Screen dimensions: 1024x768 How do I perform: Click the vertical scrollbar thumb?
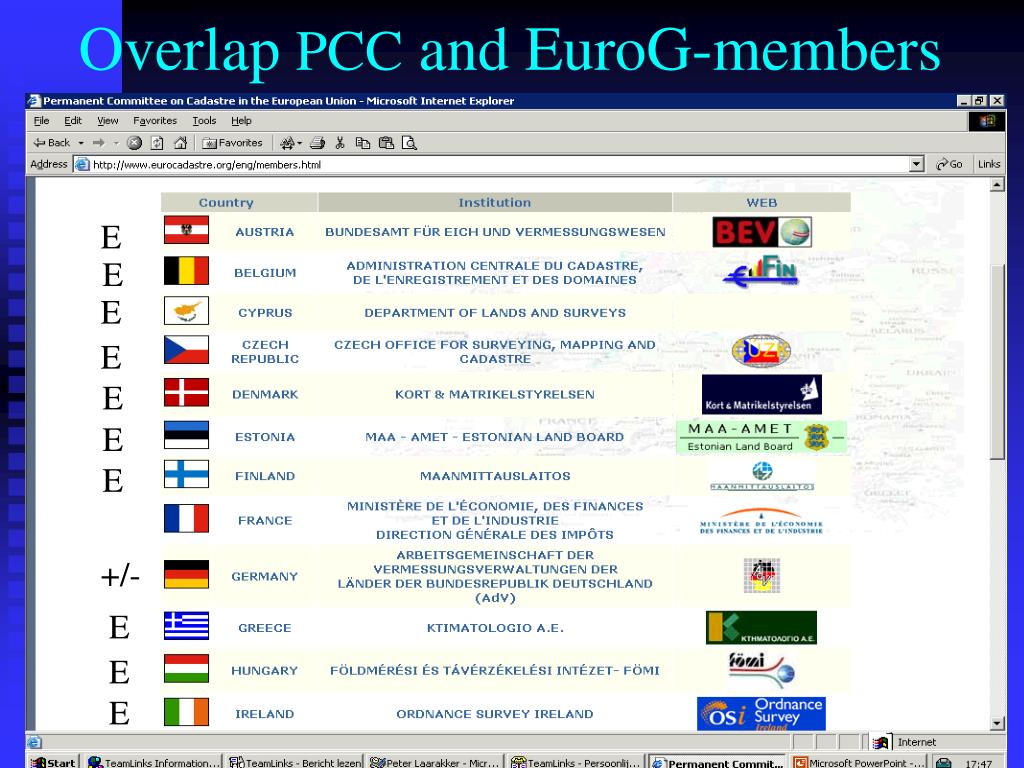997,362
